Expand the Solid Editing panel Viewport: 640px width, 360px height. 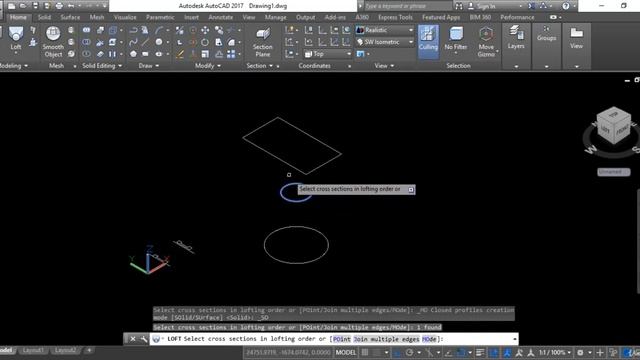[102, 66]
